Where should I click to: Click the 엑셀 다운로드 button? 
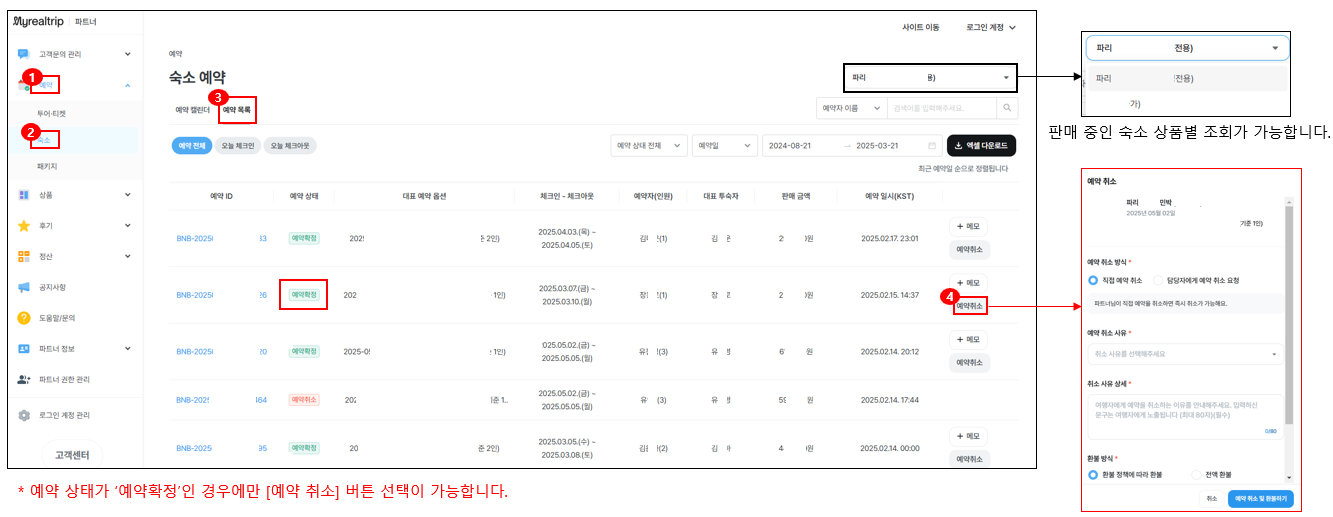(981, 146)
